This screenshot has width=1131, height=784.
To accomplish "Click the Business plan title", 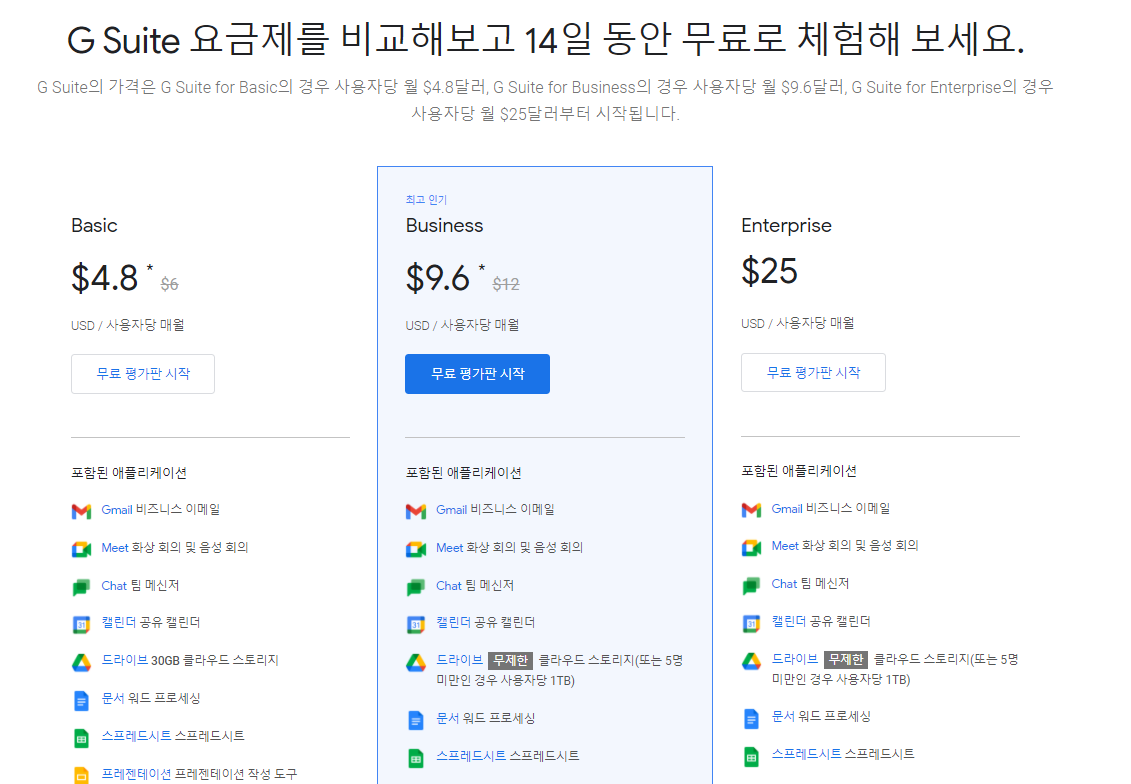I will [444, 226].
